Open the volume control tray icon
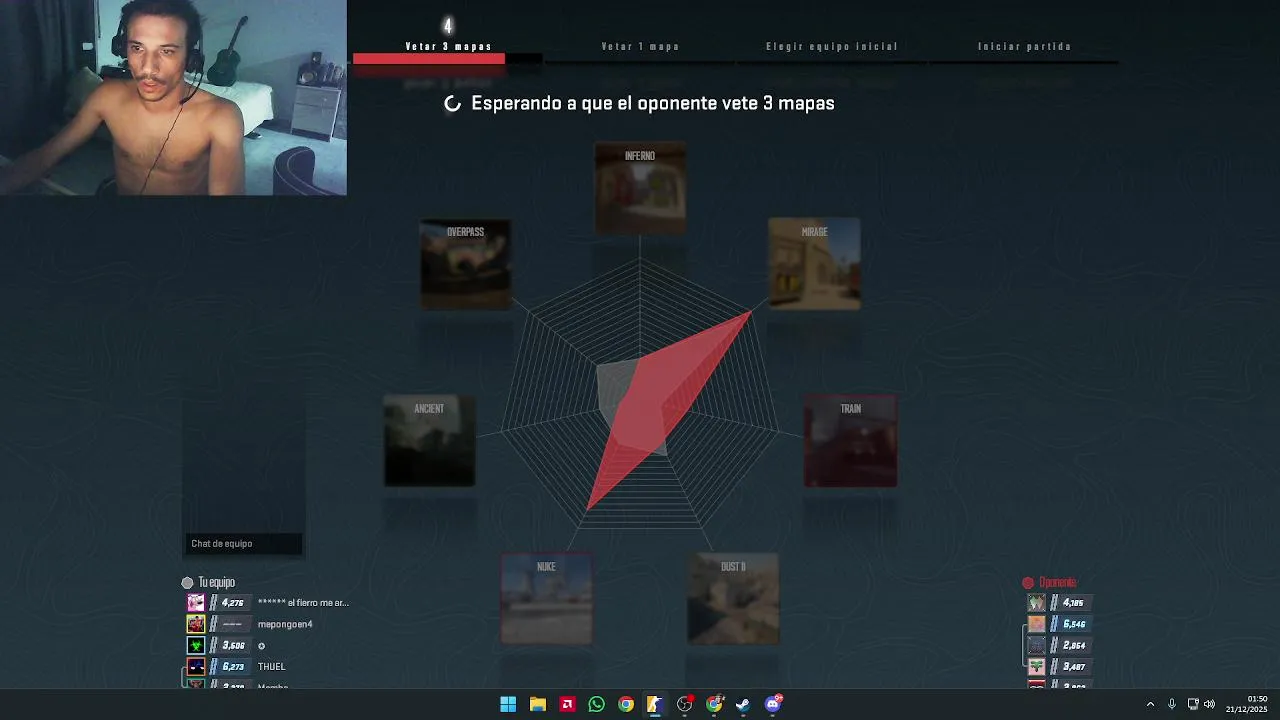Viewport: 1280px width, 720px height. tap(1209, 704)
